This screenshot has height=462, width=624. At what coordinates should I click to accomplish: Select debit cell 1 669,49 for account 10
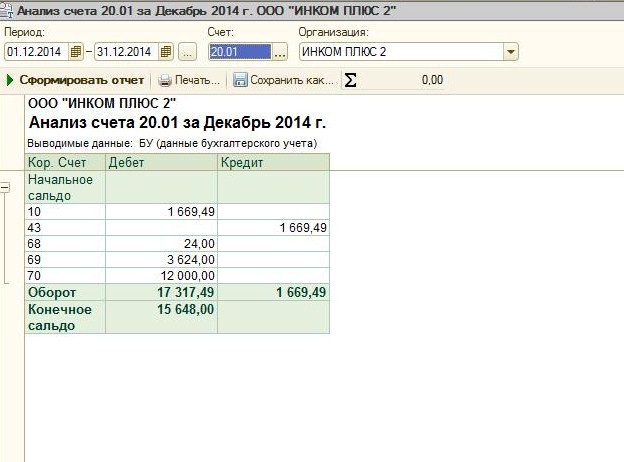coord(162,212)
